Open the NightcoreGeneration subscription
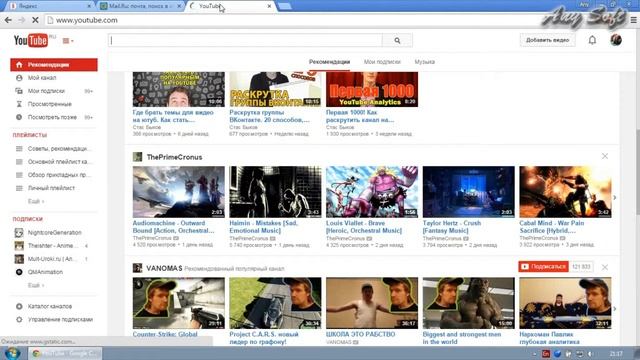The height and width of the screenshot is (360, 640). 54,233
